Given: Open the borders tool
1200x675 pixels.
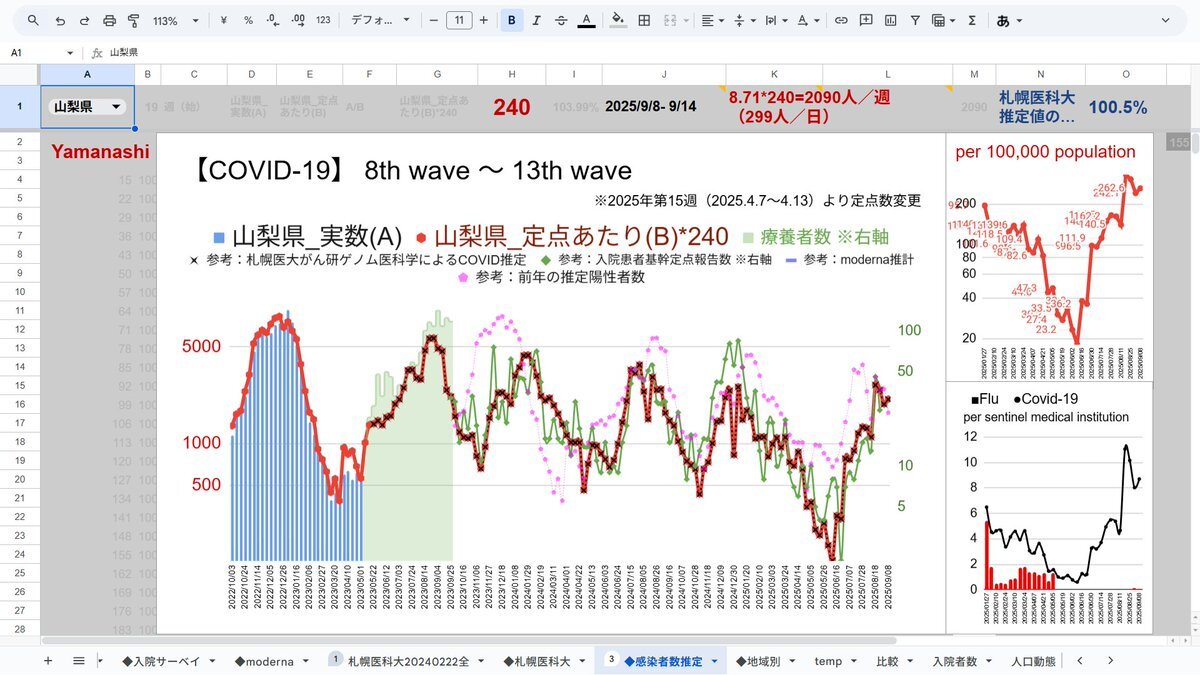Looking at the screenshot, I should point(644,20).
